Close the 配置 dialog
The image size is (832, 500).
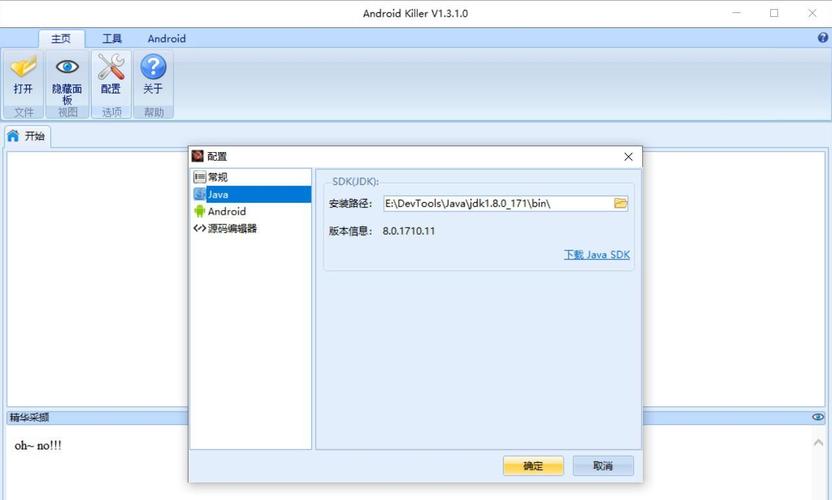[x=629, y=157]
